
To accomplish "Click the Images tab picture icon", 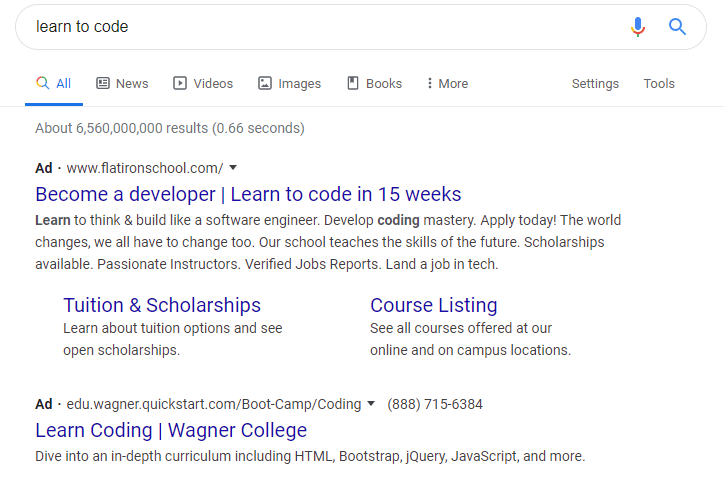I will [x=265, y=83].
